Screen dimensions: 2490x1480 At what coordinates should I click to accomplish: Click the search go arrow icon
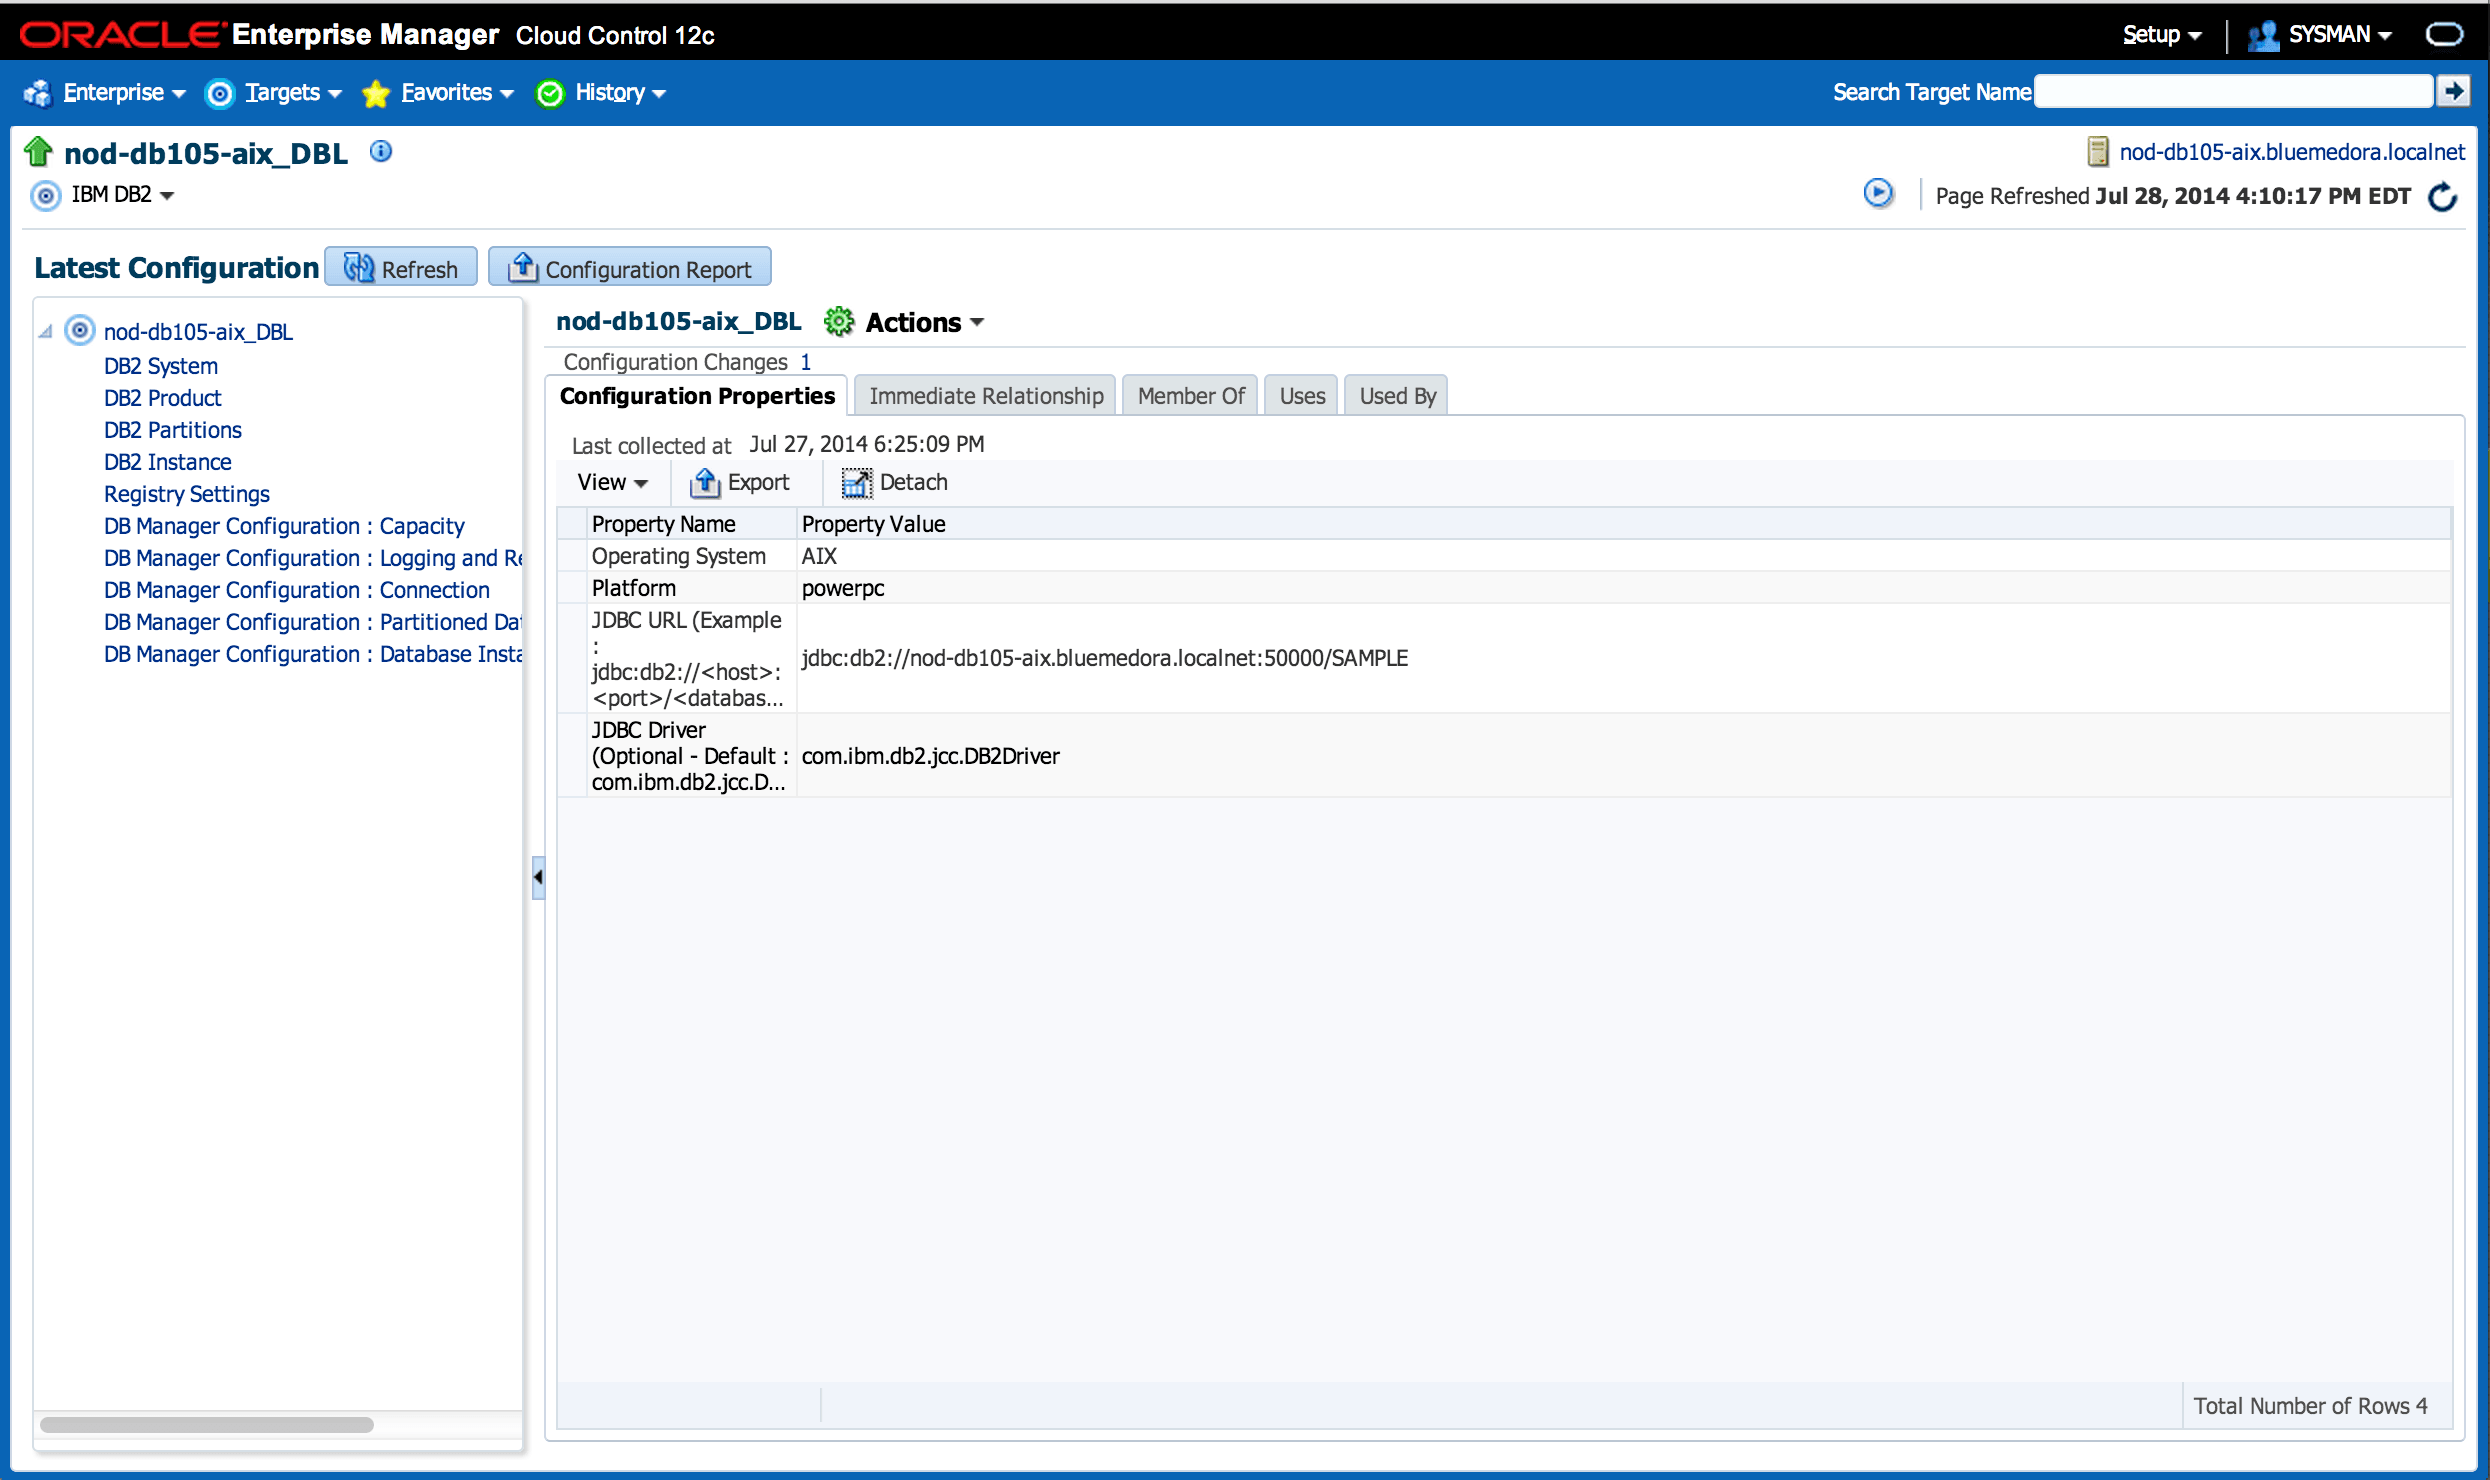2453,92
